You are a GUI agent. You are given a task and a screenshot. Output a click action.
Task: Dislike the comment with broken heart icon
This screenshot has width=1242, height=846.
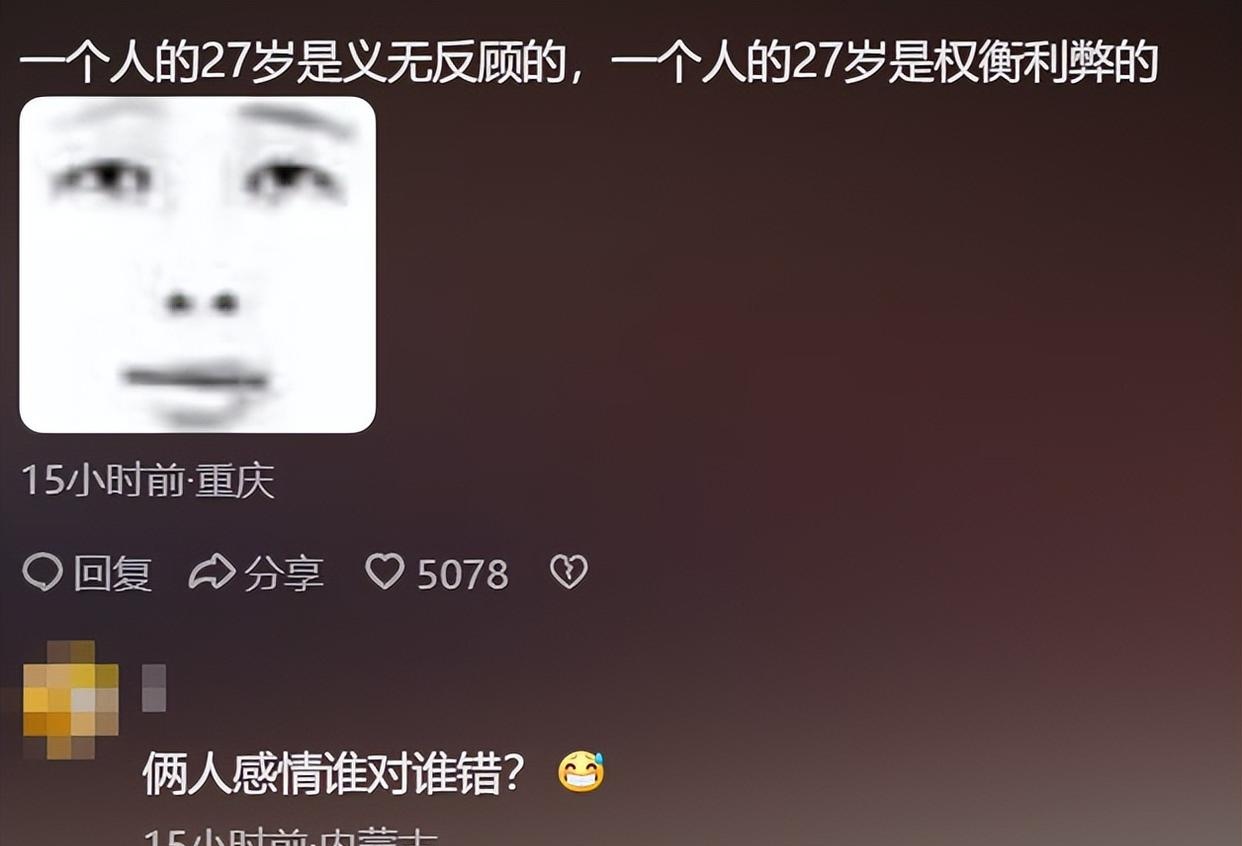569,573
